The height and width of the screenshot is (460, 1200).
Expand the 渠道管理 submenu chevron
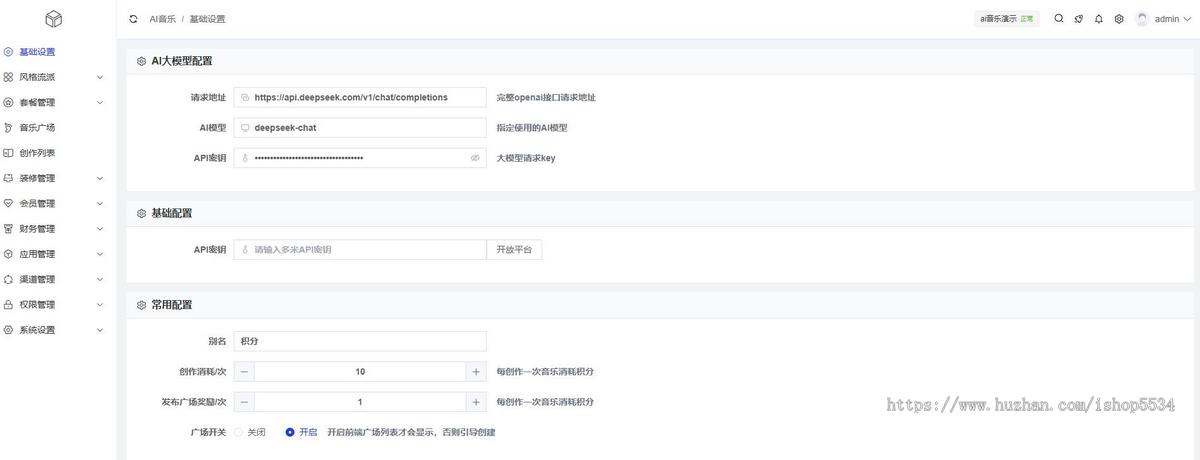[x=99, y=280]
